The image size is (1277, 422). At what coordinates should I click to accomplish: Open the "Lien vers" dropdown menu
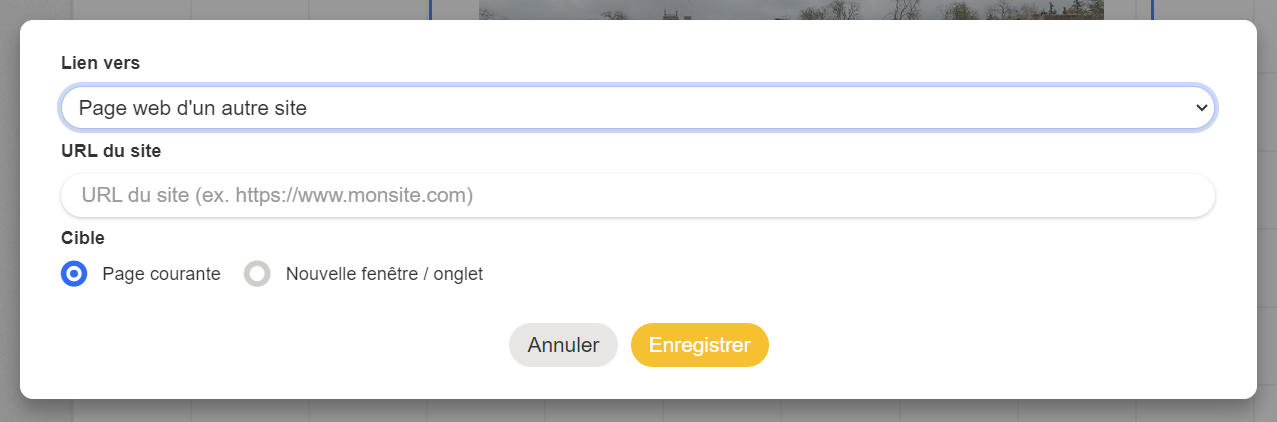638,108
